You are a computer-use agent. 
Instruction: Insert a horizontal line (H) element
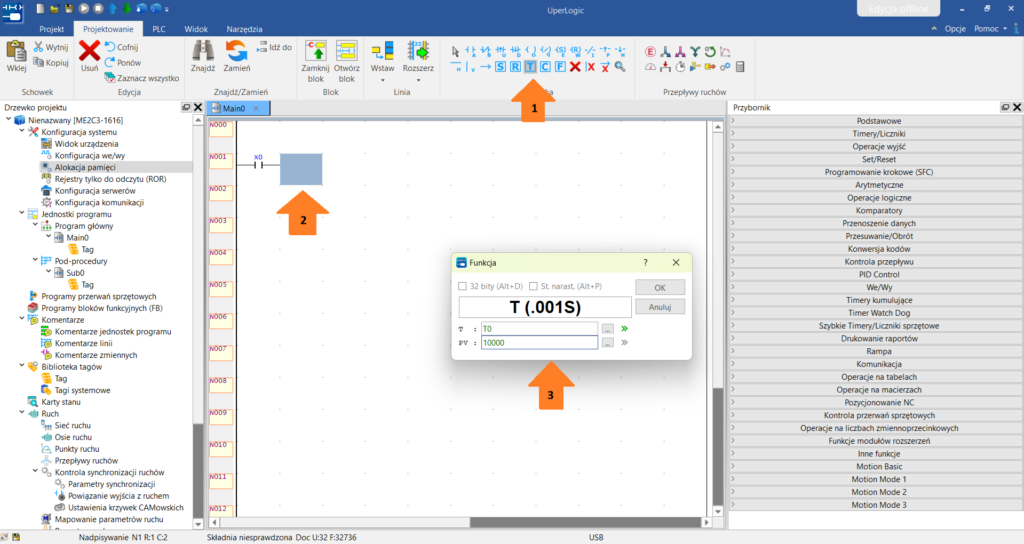point(455,67)
